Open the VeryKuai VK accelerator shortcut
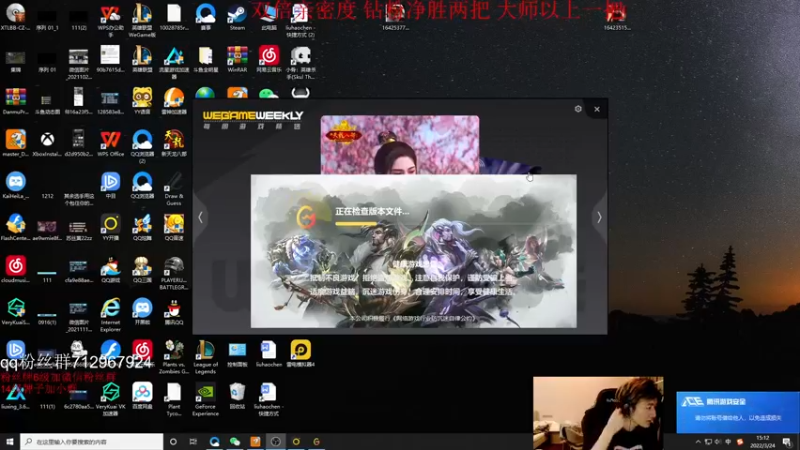Screen dimensions: 800x450 point(110,399)
